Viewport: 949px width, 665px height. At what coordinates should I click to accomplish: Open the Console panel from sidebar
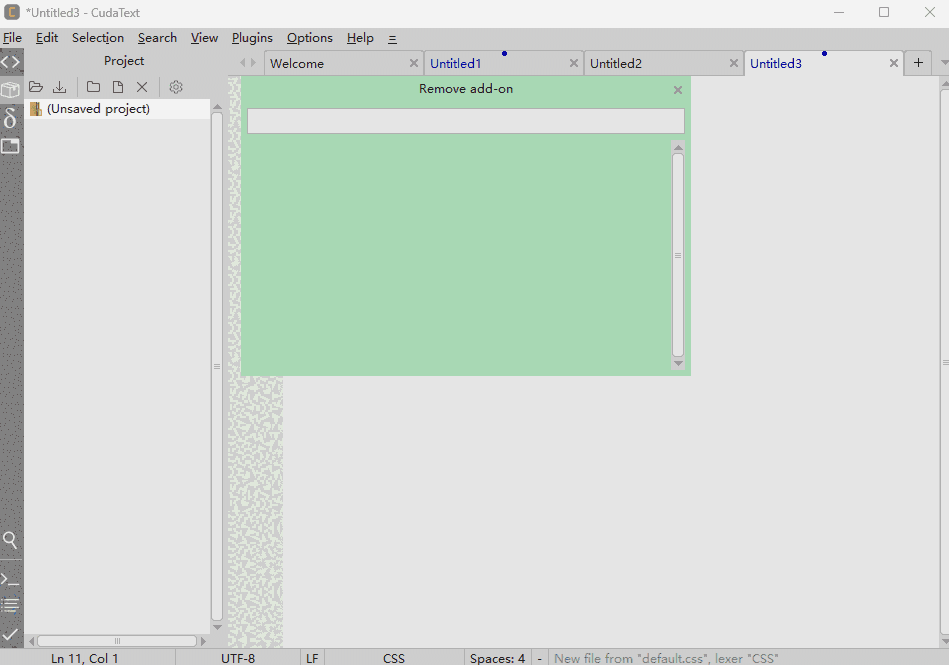click(10, 579)
